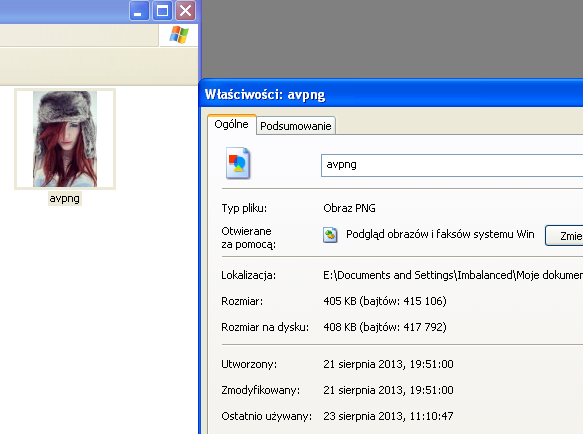This screenshot has width=583, height=434.
Task: Click the 23 sierpnia 2013 last used date
Action: [x=389, y=416]
